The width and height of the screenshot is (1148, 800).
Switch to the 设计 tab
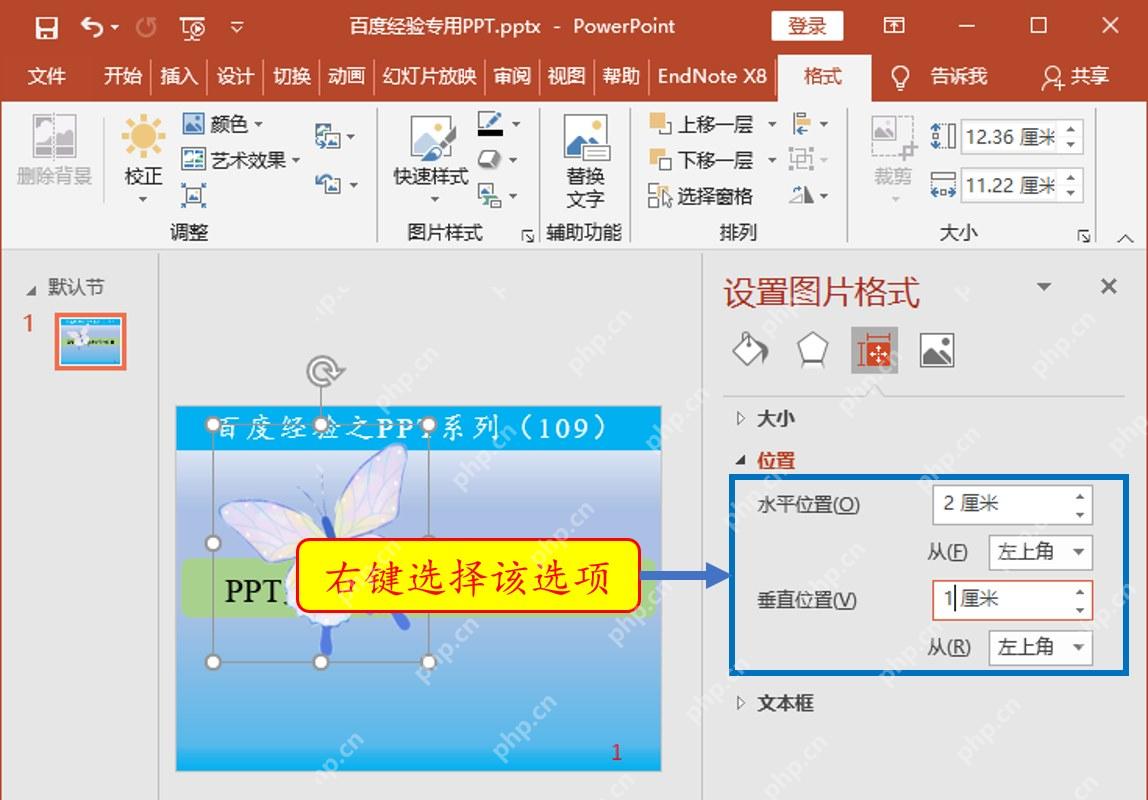[235, 76]
